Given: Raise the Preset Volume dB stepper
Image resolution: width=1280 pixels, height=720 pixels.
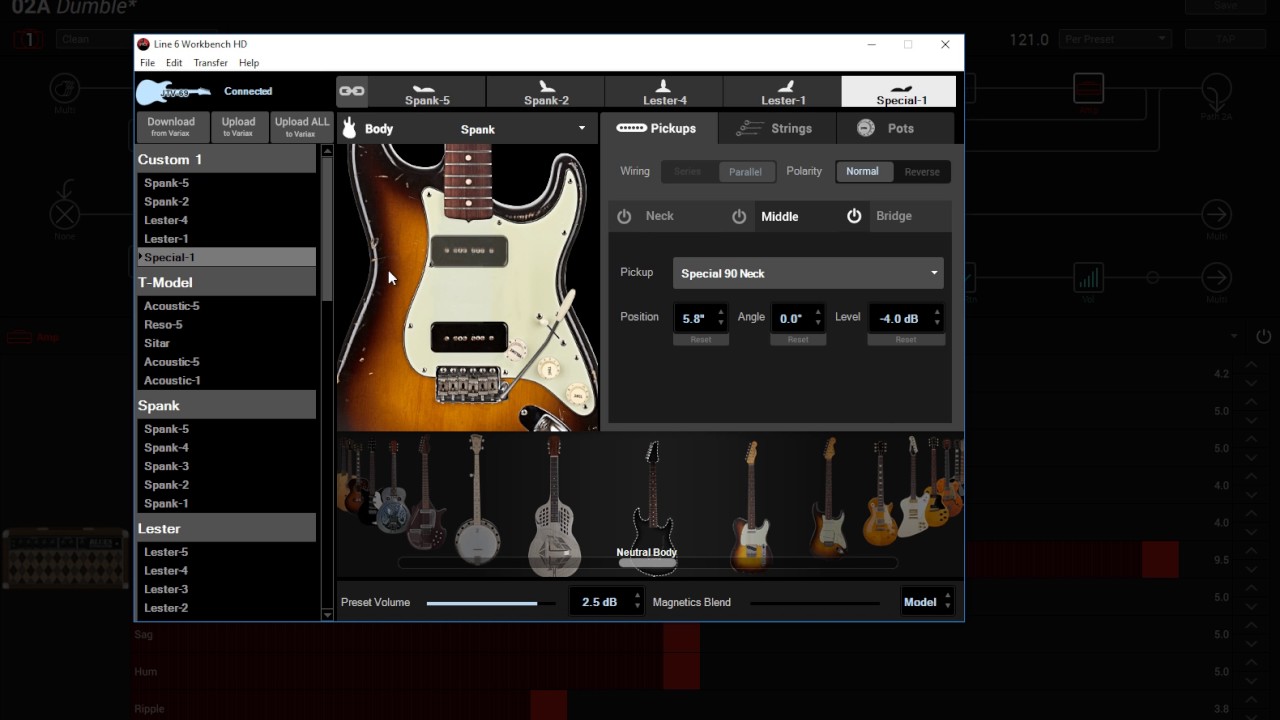Looking at the screenshot, I should 637,597.
